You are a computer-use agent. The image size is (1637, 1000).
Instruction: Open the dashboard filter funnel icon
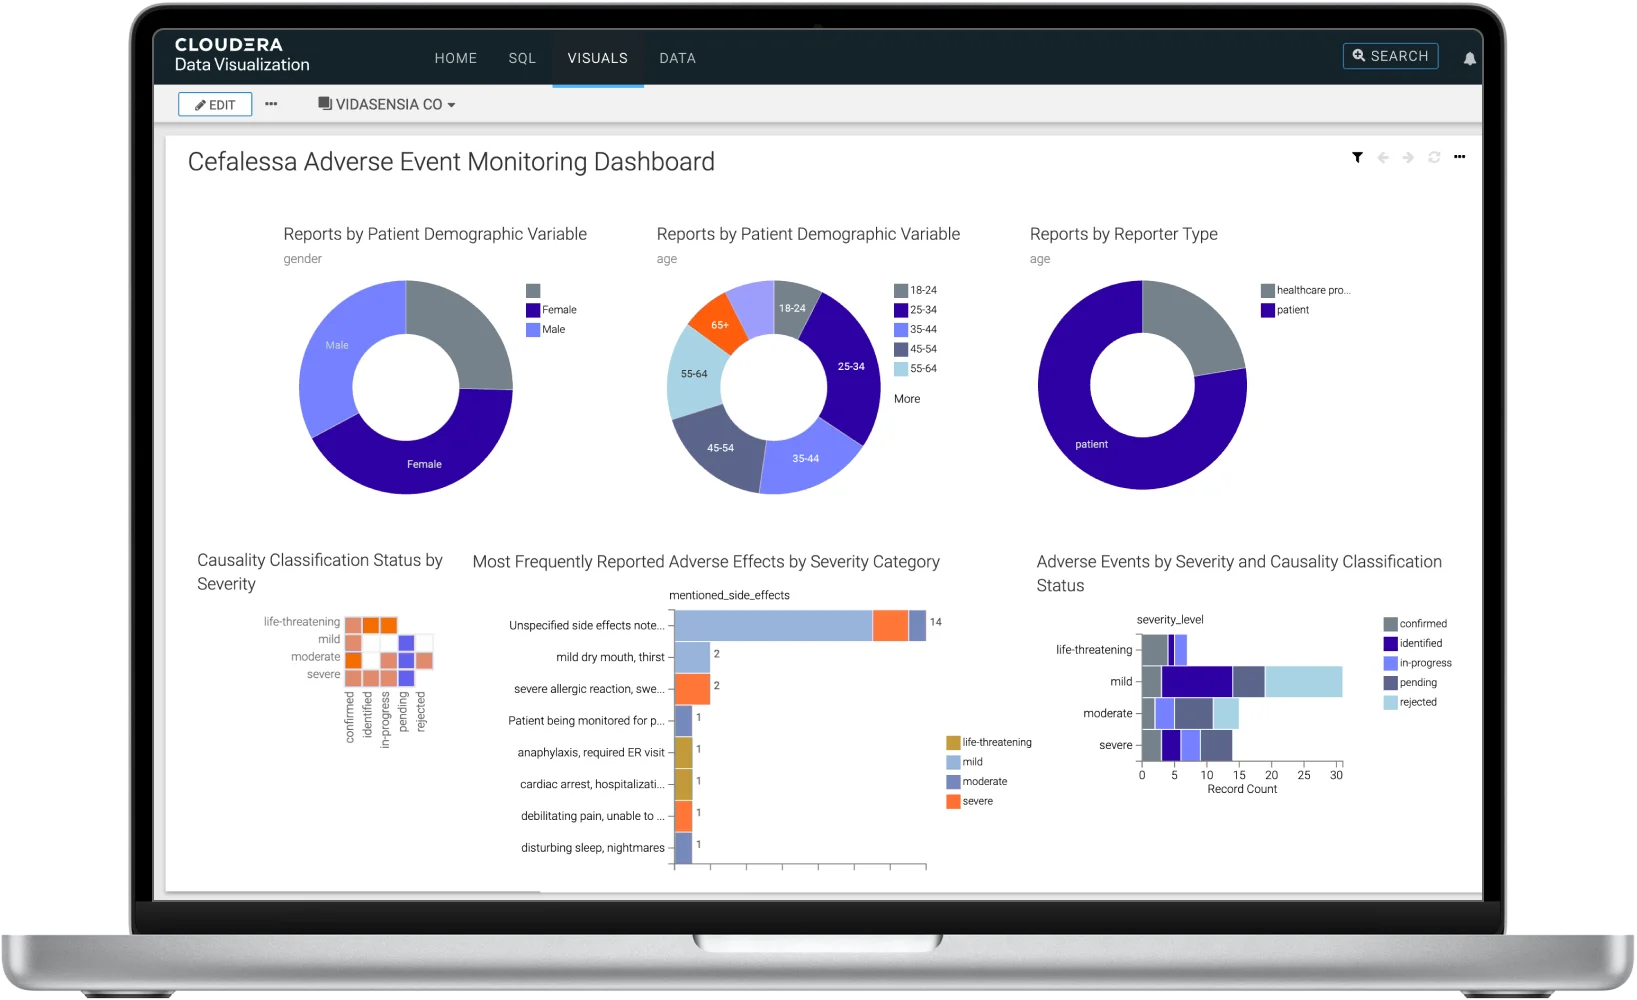[x=1357, y=158]
